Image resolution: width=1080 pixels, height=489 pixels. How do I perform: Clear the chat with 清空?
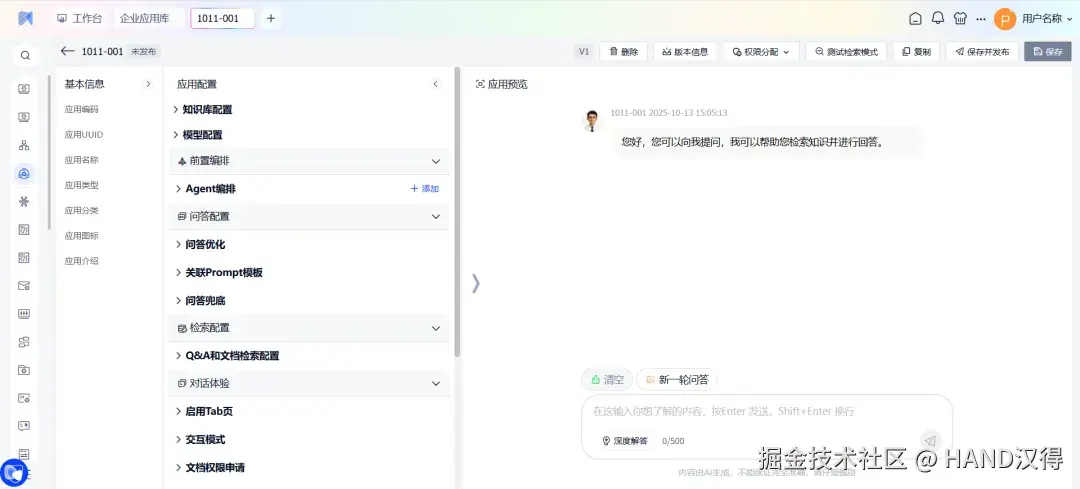pyautogui.click(x=607, y=379)
